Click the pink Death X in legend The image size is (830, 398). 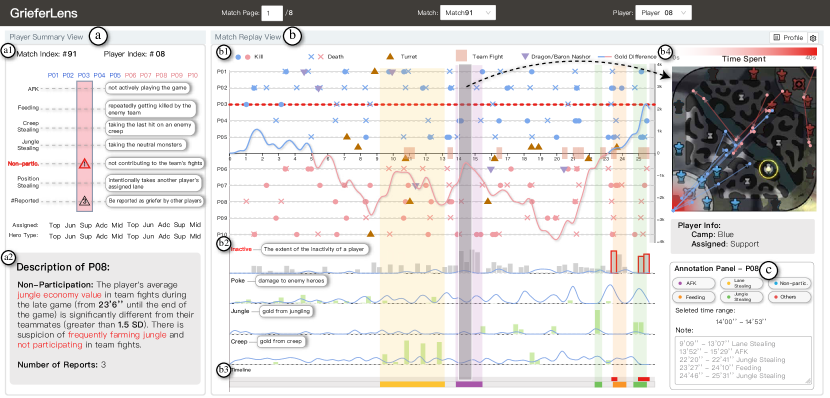click(x=320, y=56)
